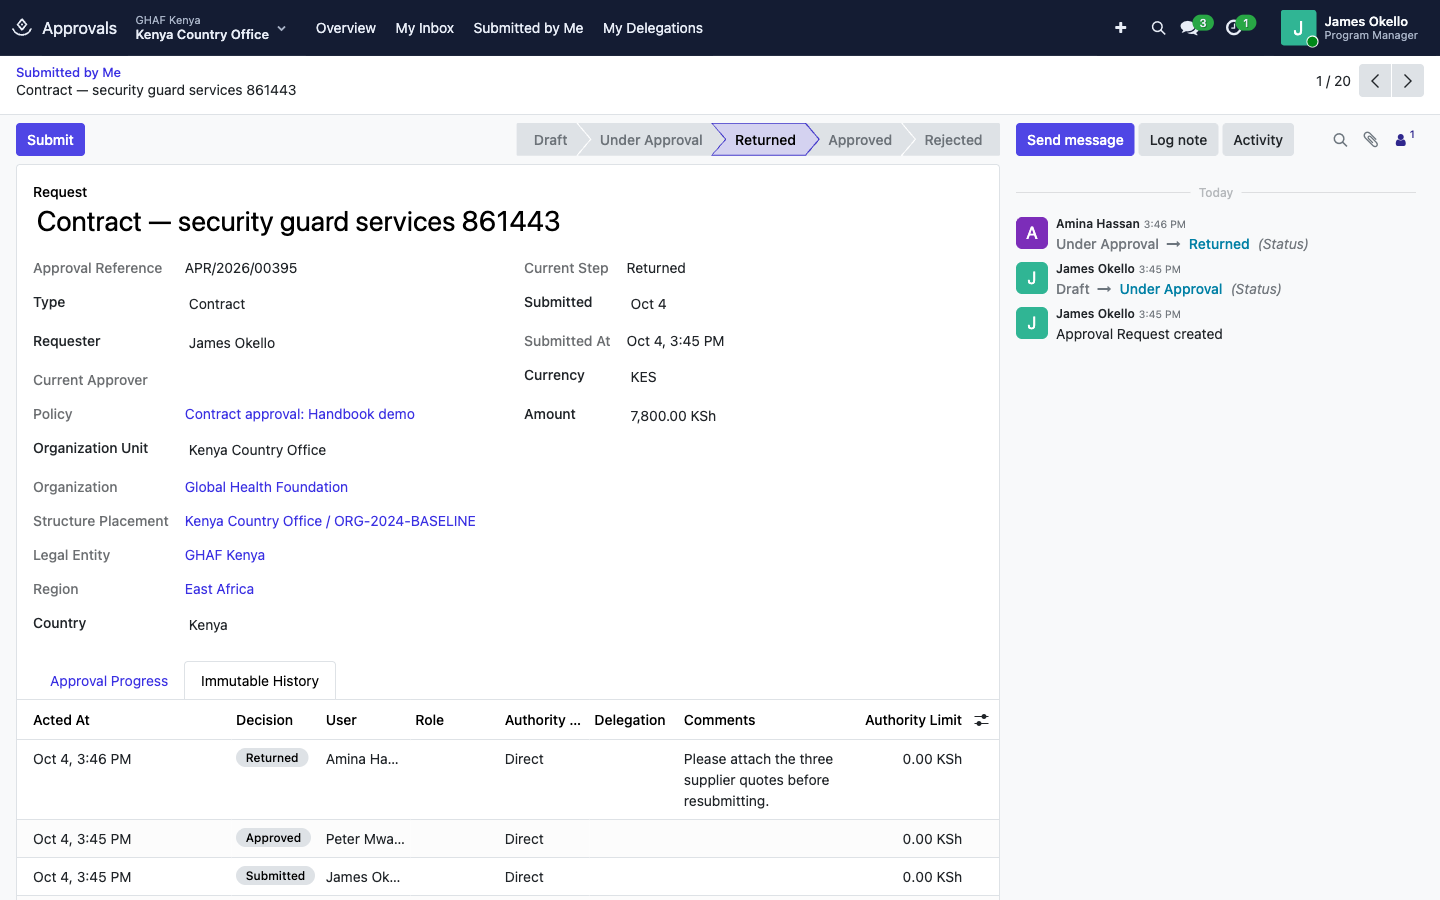The height and width of the screenshot is (900, 1440).
Task: Select the Approved status stage
Action: [860, 140]
